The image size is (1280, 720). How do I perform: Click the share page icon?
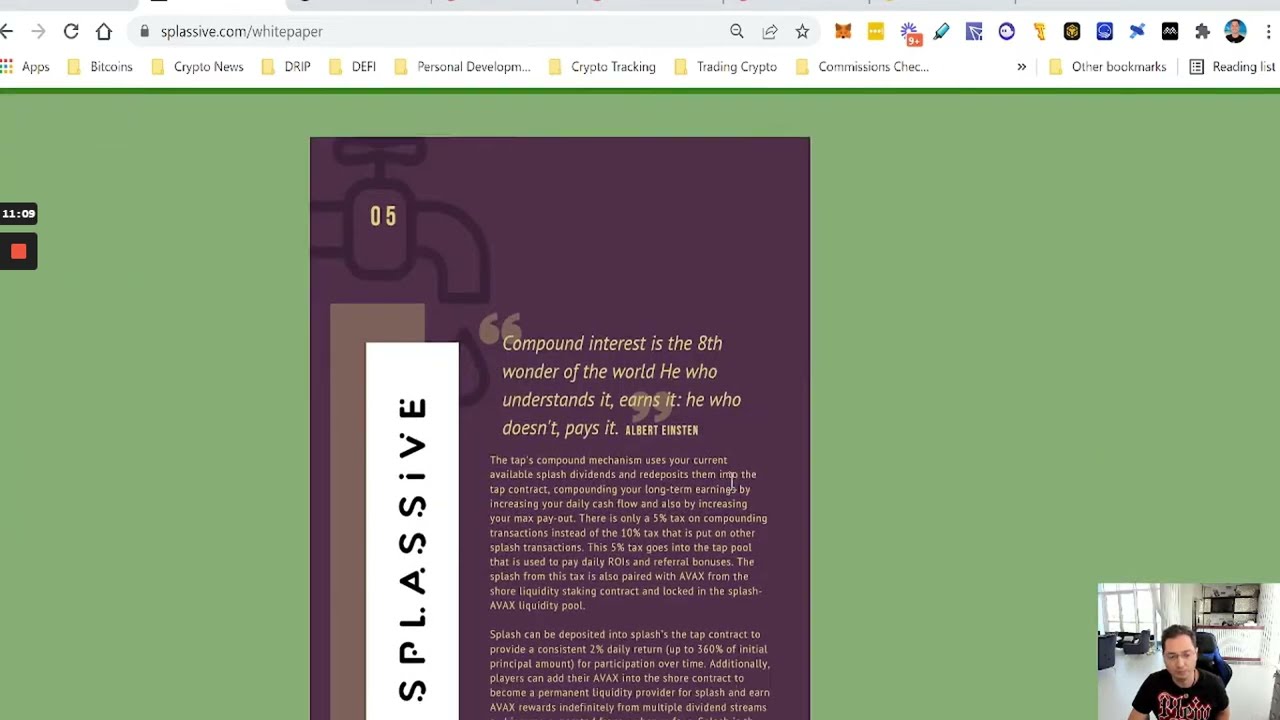[x=770, y=32]
